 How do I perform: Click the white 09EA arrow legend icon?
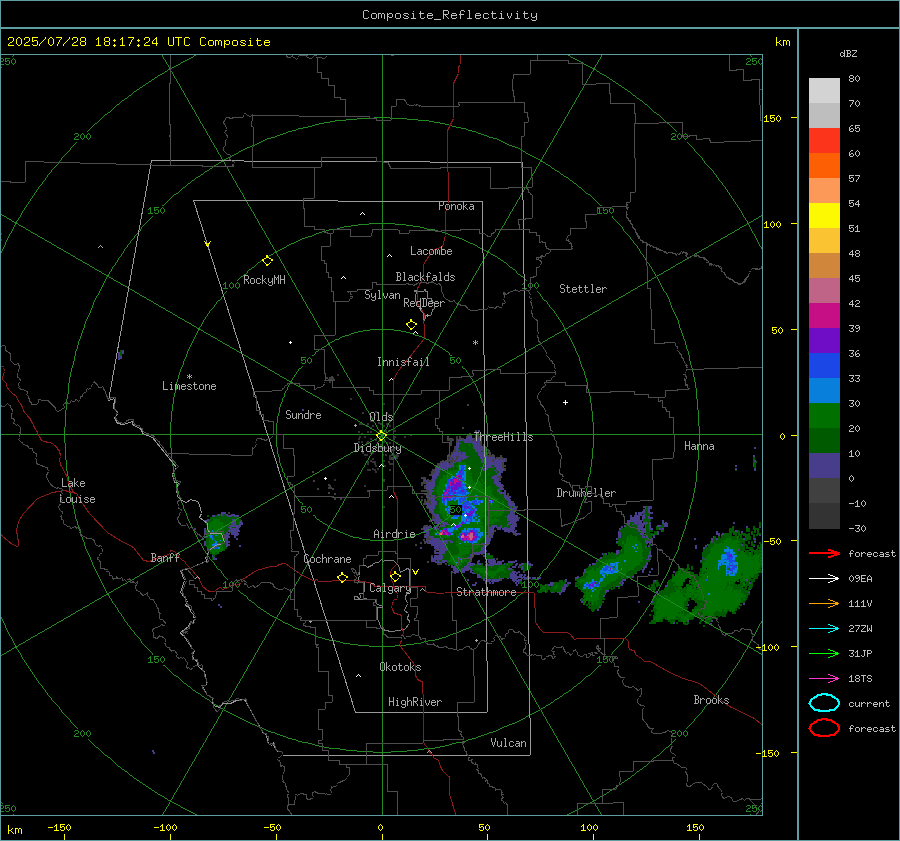click(824, 578)
